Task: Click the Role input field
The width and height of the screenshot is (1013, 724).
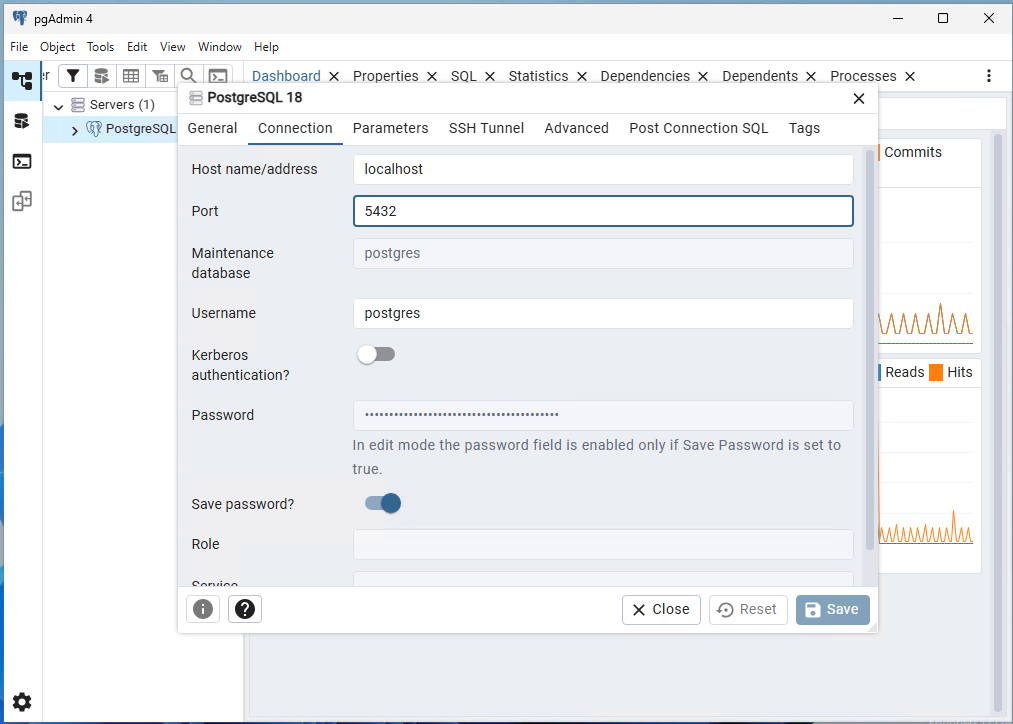Action: 603,544
